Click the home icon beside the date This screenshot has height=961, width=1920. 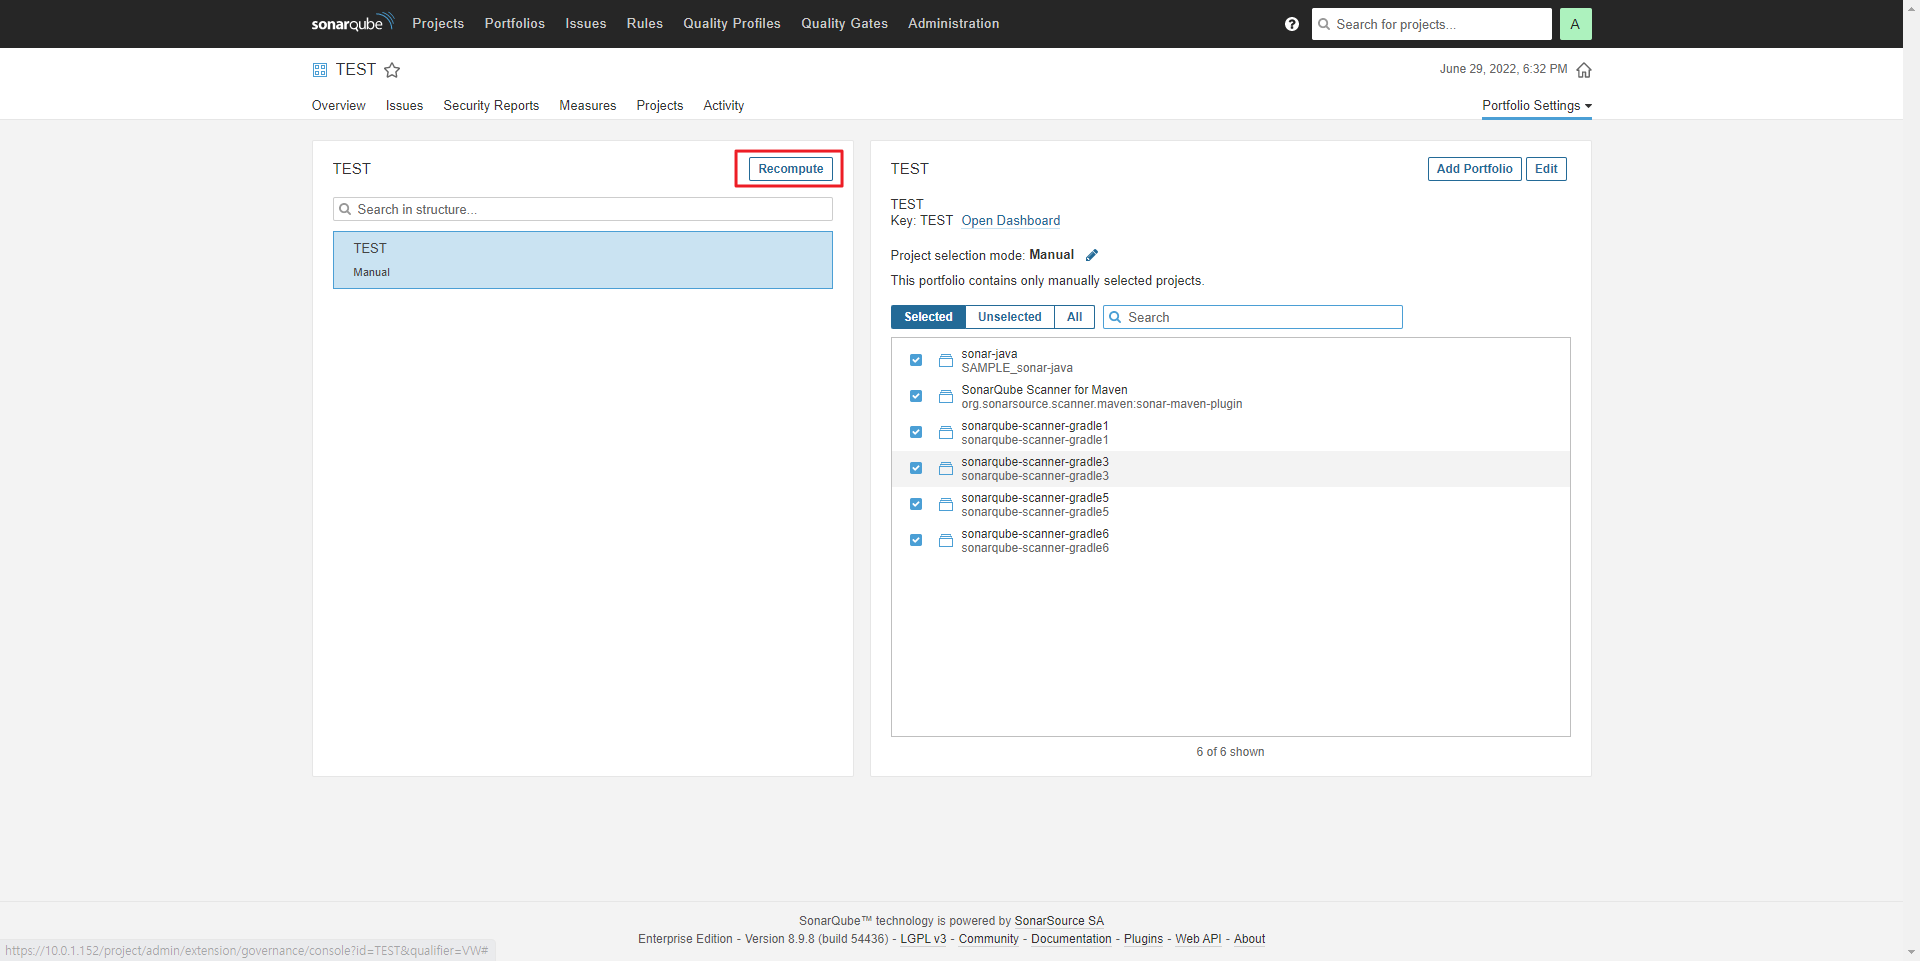click(x=1584, y=70)
